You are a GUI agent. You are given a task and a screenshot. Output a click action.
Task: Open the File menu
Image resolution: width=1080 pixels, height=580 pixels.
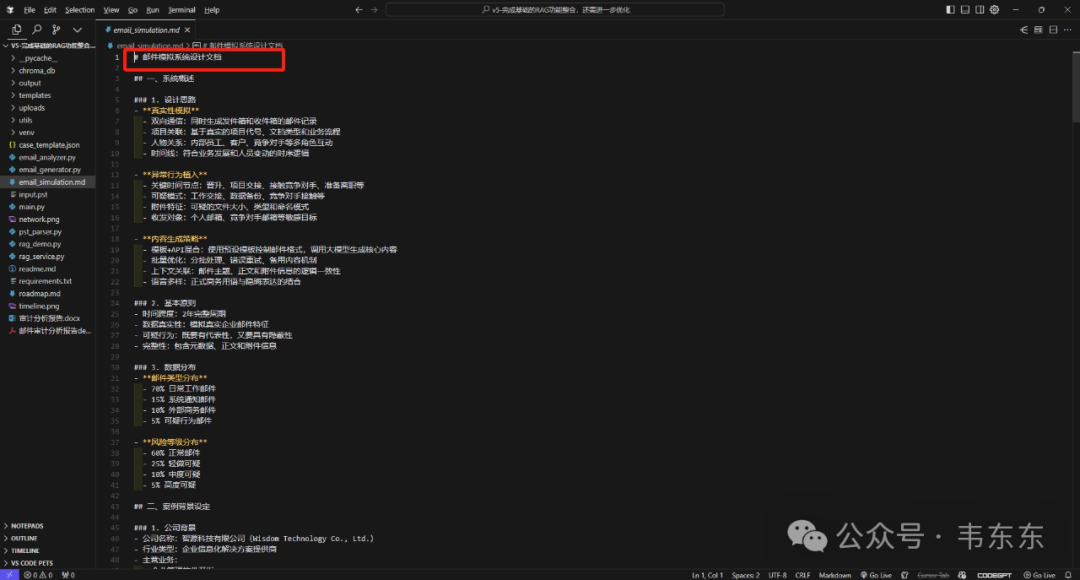[29, 10]
